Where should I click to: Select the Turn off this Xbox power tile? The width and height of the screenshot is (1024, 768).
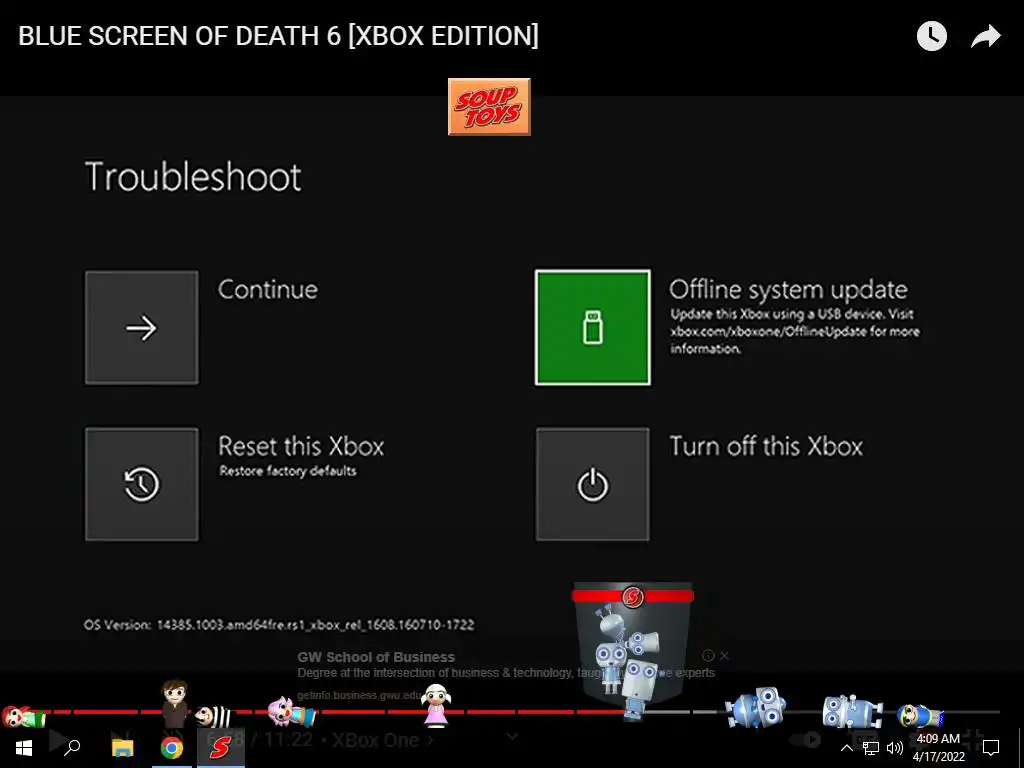(x=593, y=485)
